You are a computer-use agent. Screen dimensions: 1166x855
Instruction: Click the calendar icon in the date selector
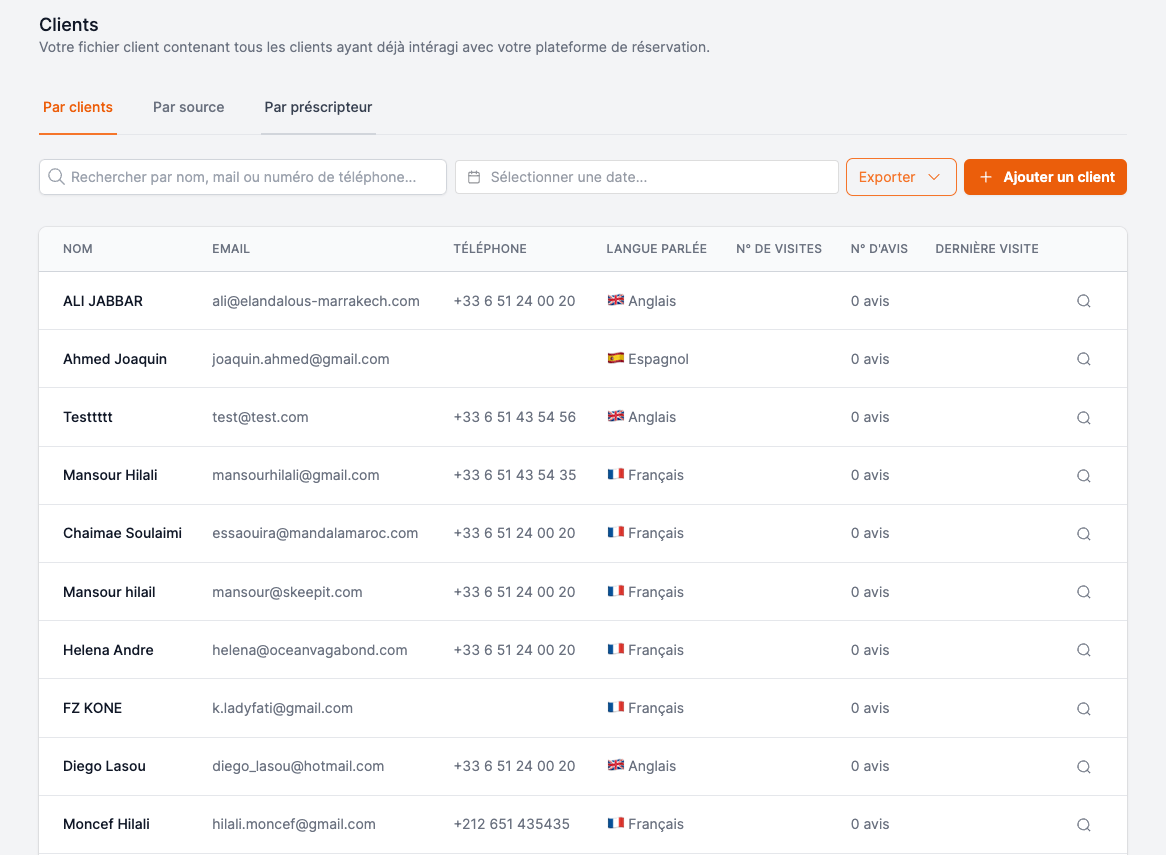tap(474, 176)
